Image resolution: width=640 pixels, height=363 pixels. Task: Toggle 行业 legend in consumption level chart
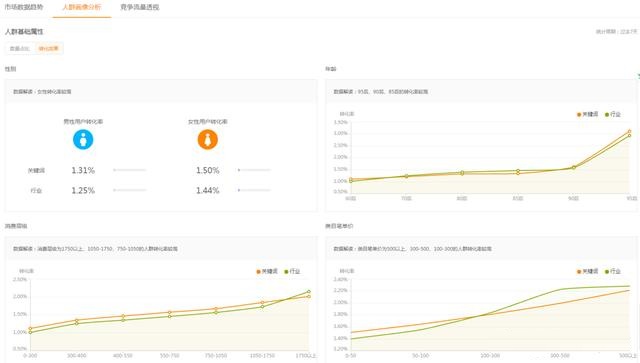coord(292,271)
